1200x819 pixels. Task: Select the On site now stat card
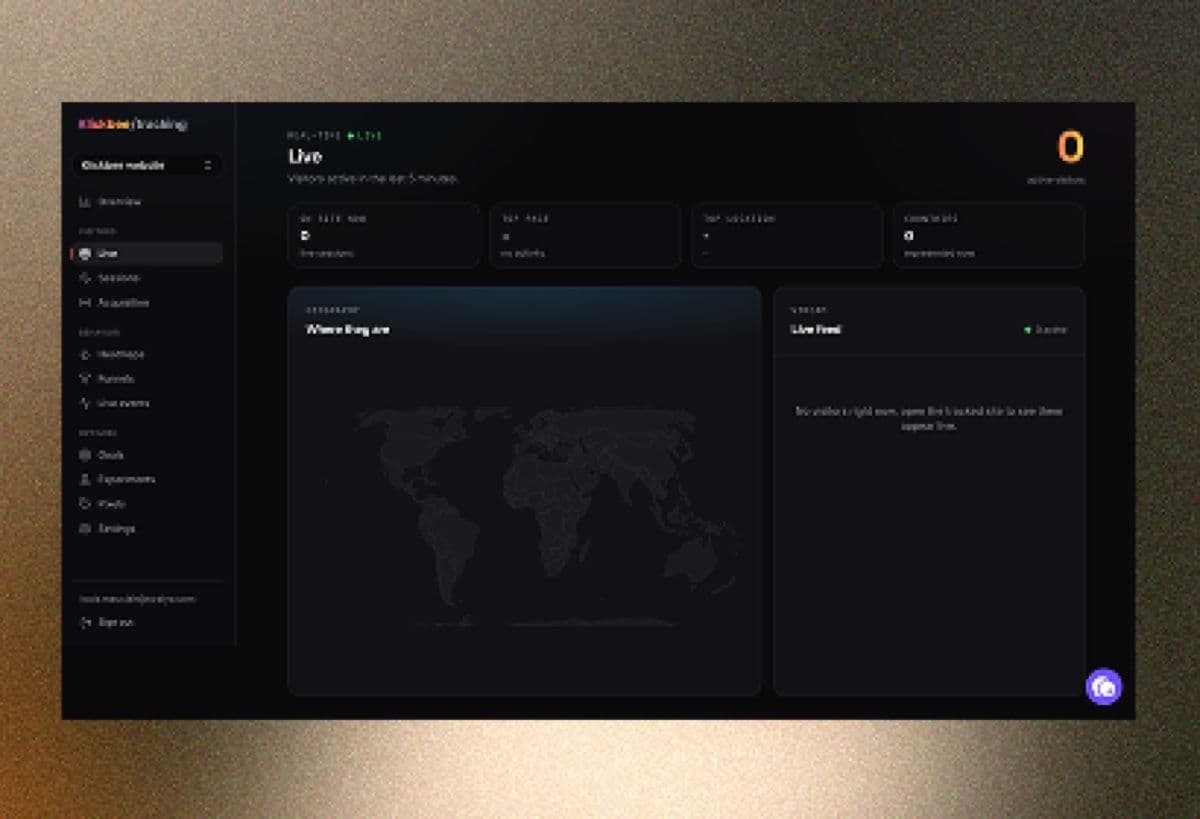(x=383, y=236)
